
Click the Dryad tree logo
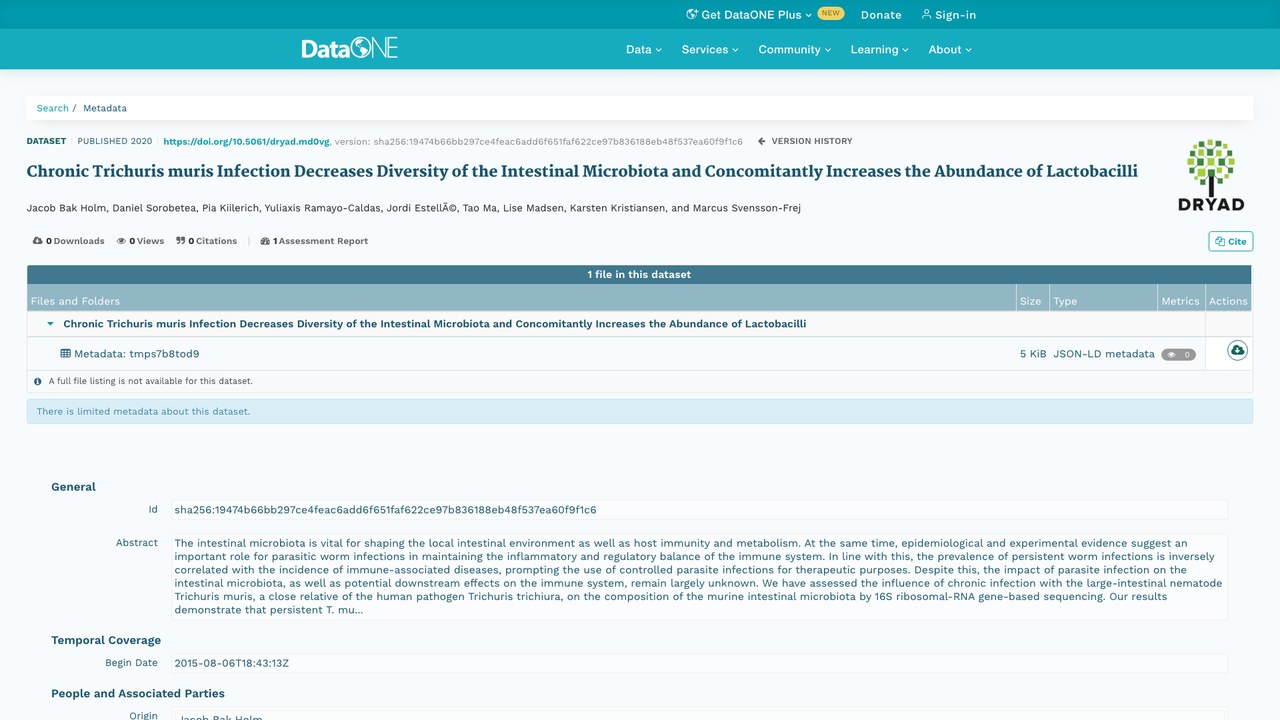[x=1211, y=175]
